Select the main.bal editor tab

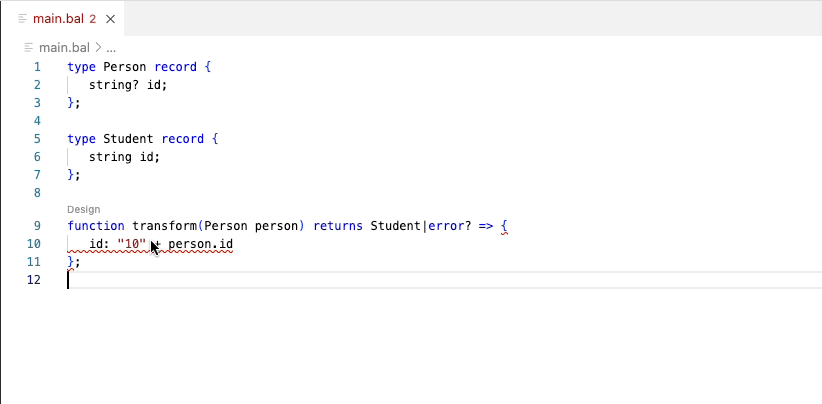click(62, 19)
